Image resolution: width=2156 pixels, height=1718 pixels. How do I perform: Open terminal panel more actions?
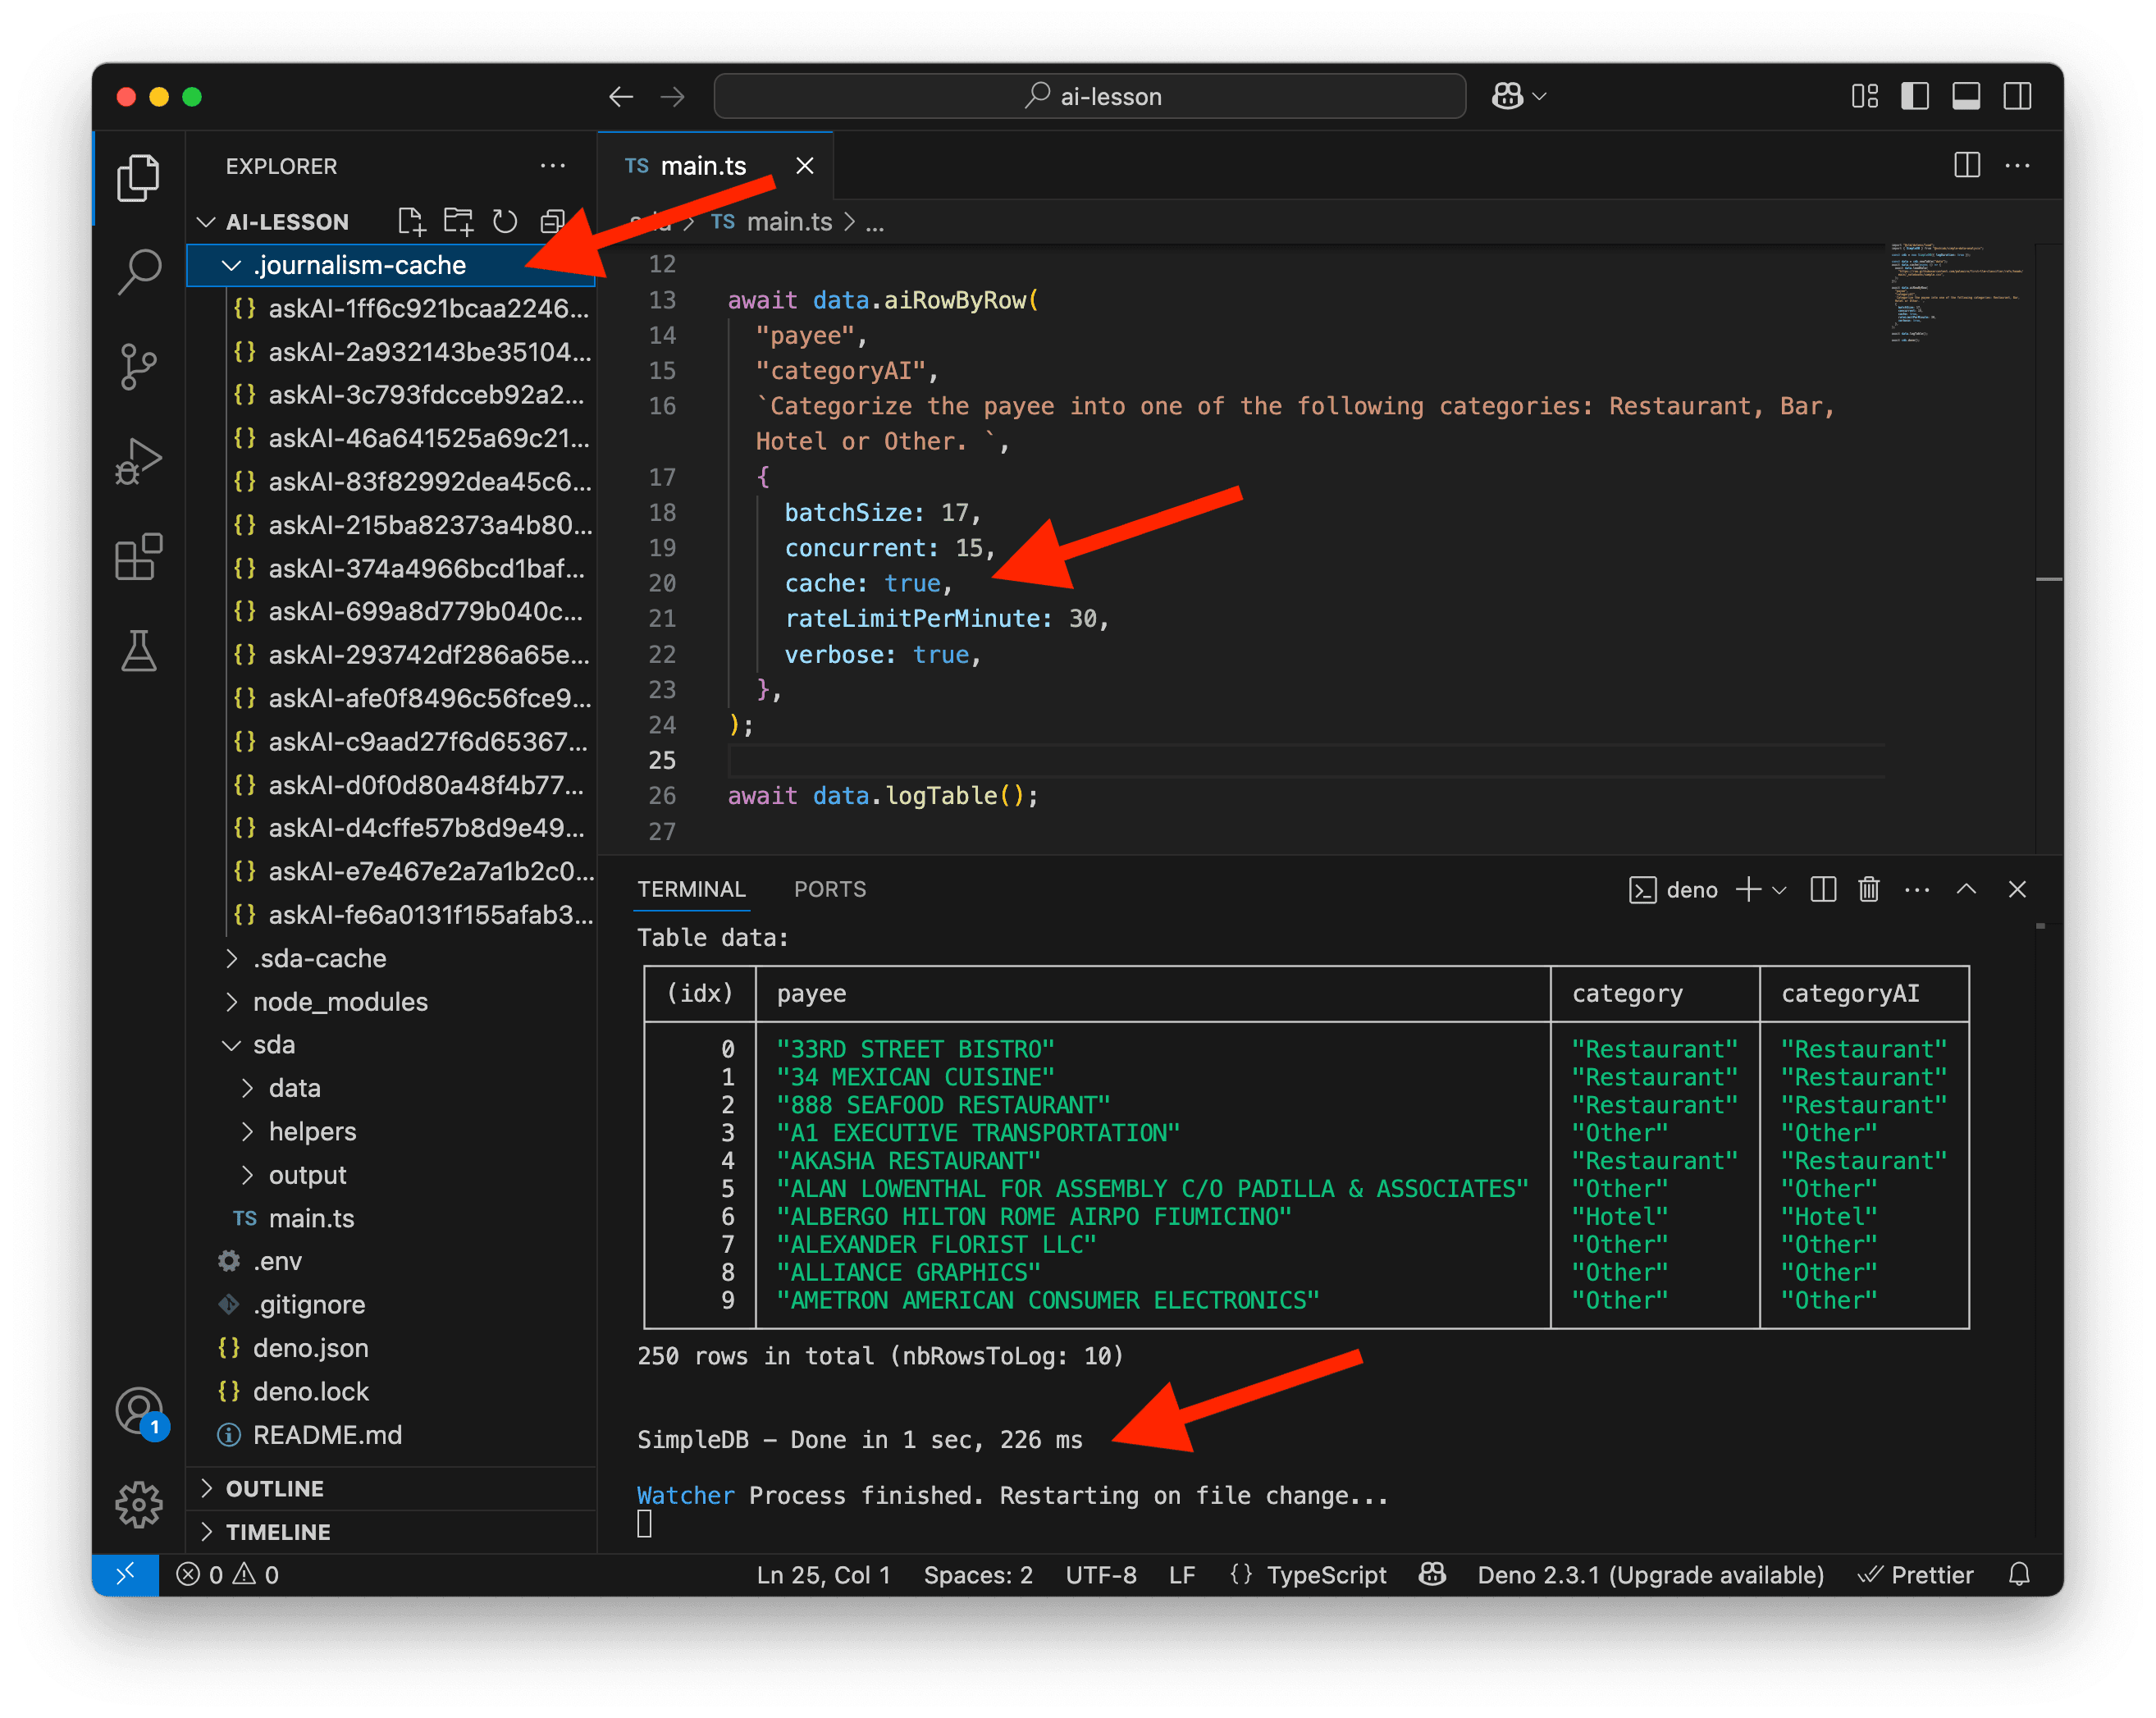click(x=1916, y=889)
